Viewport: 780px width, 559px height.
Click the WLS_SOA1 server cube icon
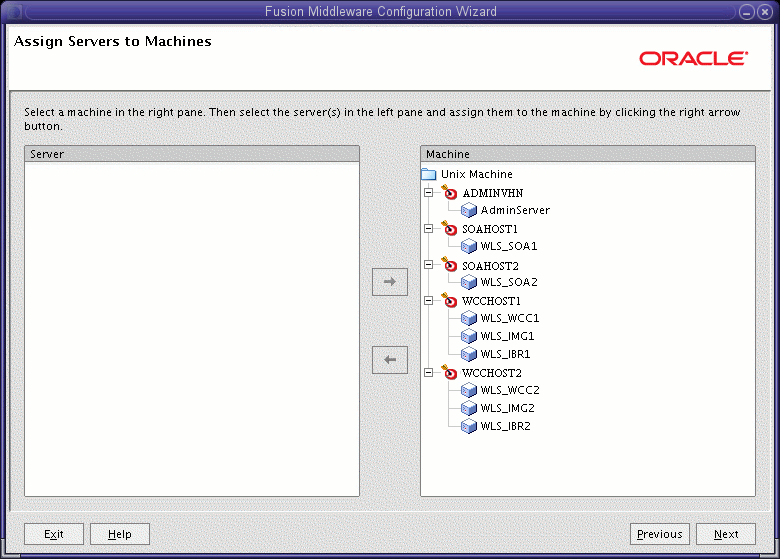point(469,246)
